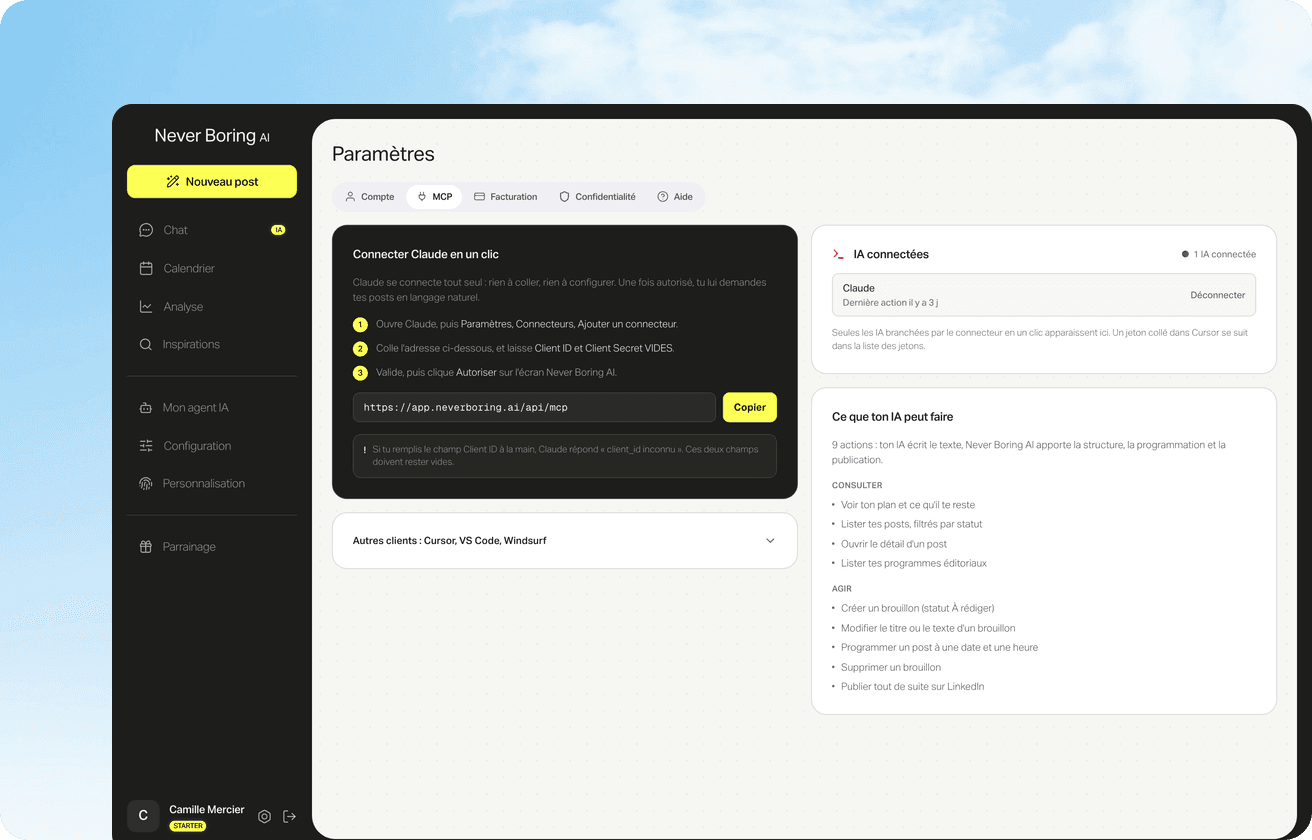Screen dimensions: 1312x840
Task: Click 'Lister tes posts, filtrés par statut'
Action: (x=912, y=524)
